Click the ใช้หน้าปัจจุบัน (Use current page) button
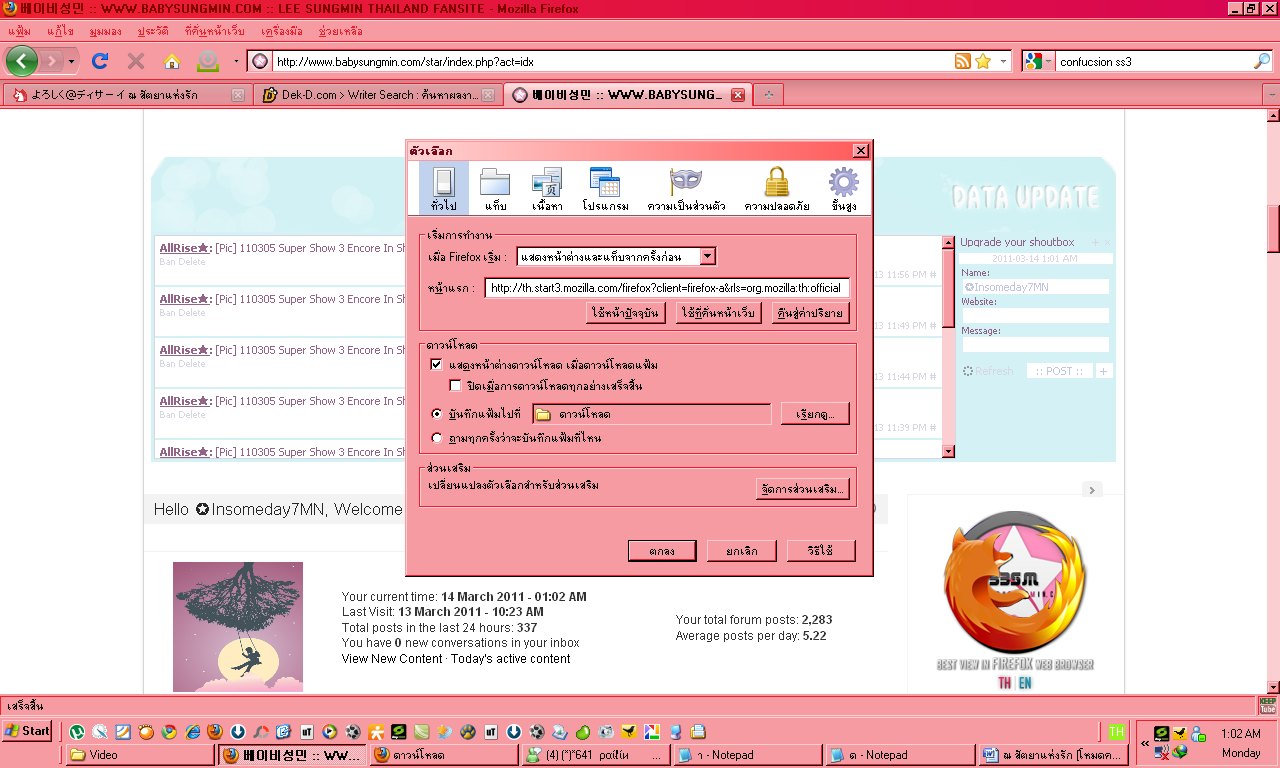Viewport: 1280px width, 768px height. (627, 313)
